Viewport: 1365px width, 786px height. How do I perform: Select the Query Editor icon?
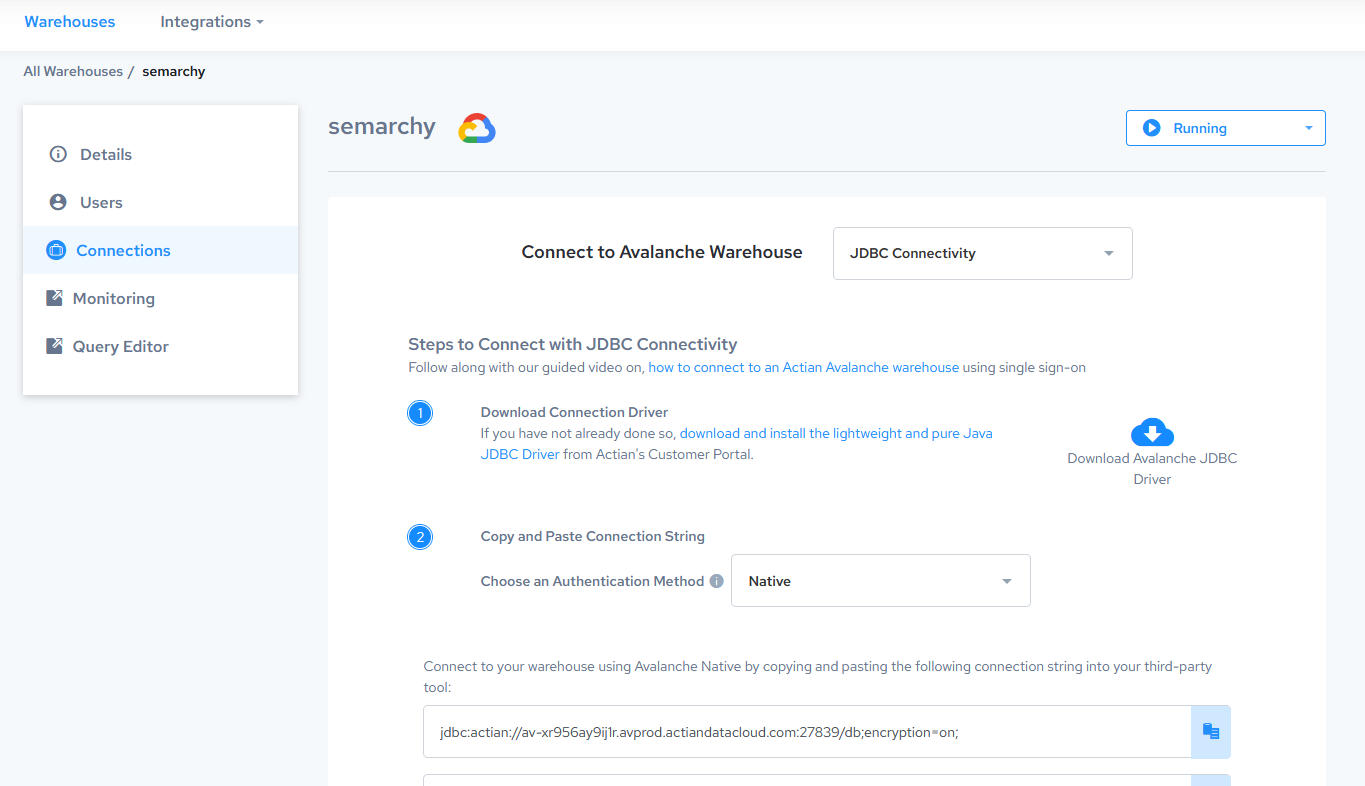click(57, 346)
